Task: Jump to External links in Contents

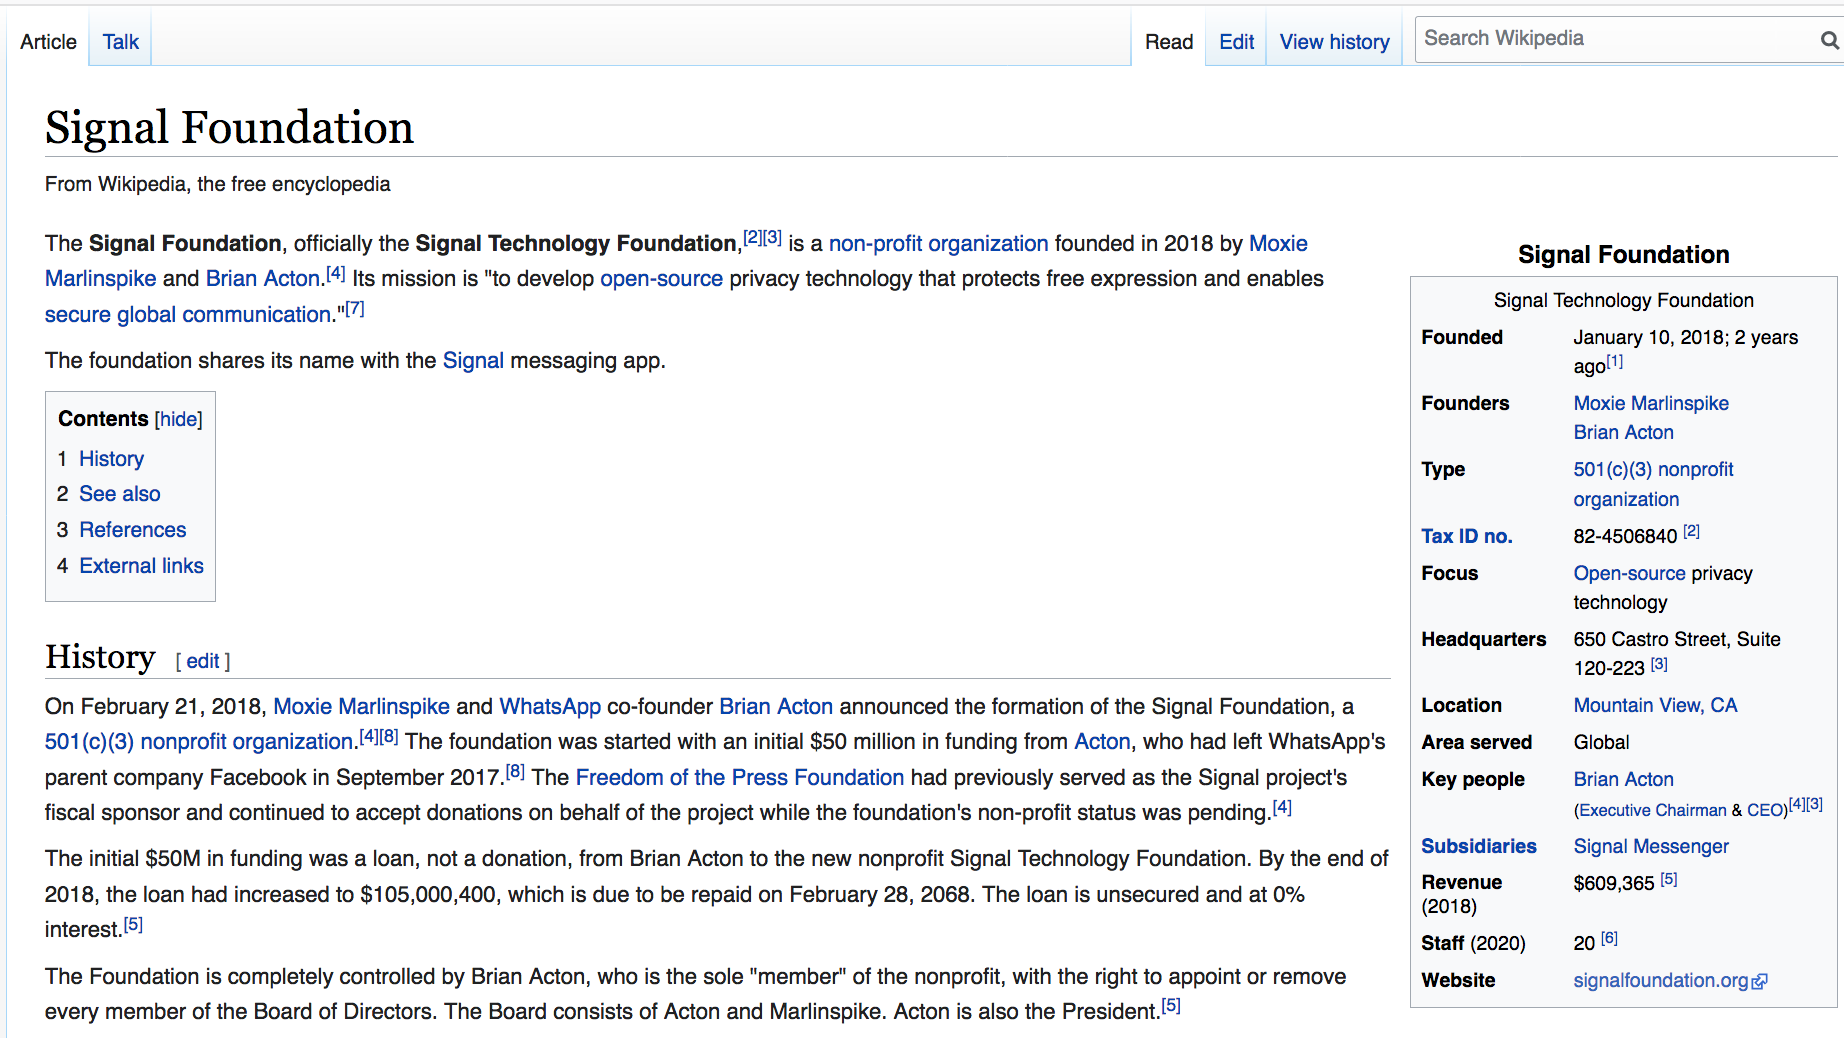Action: click(x=141, y=566)
